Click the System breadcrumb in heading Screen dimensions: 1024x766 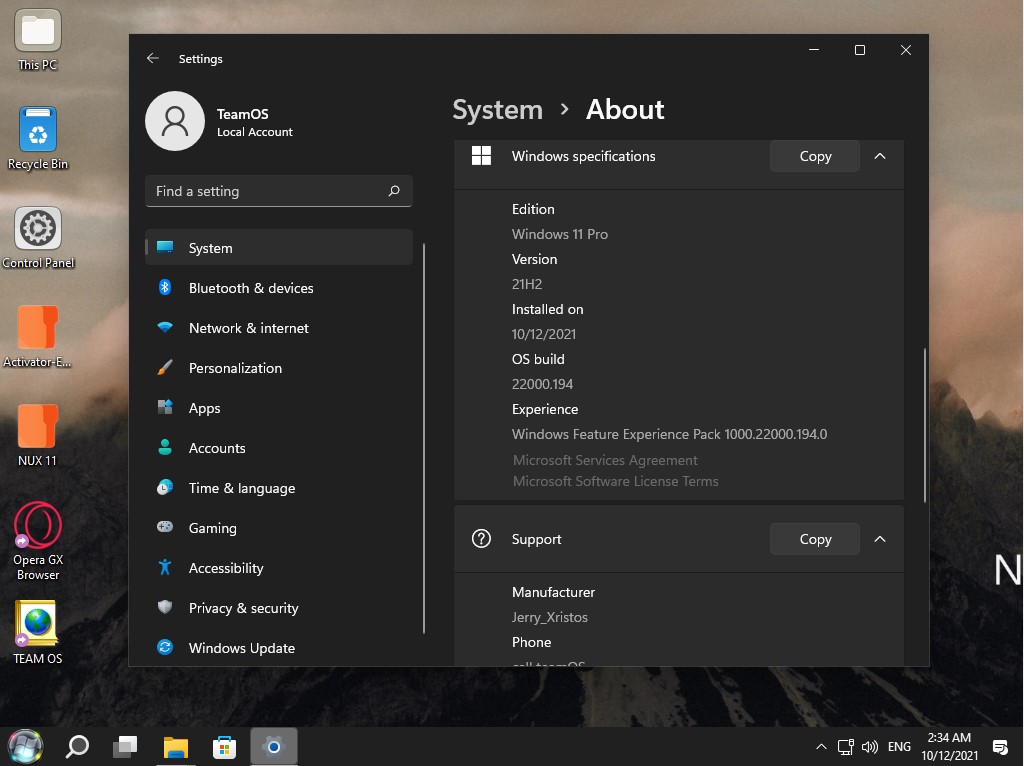click(498, 109)
